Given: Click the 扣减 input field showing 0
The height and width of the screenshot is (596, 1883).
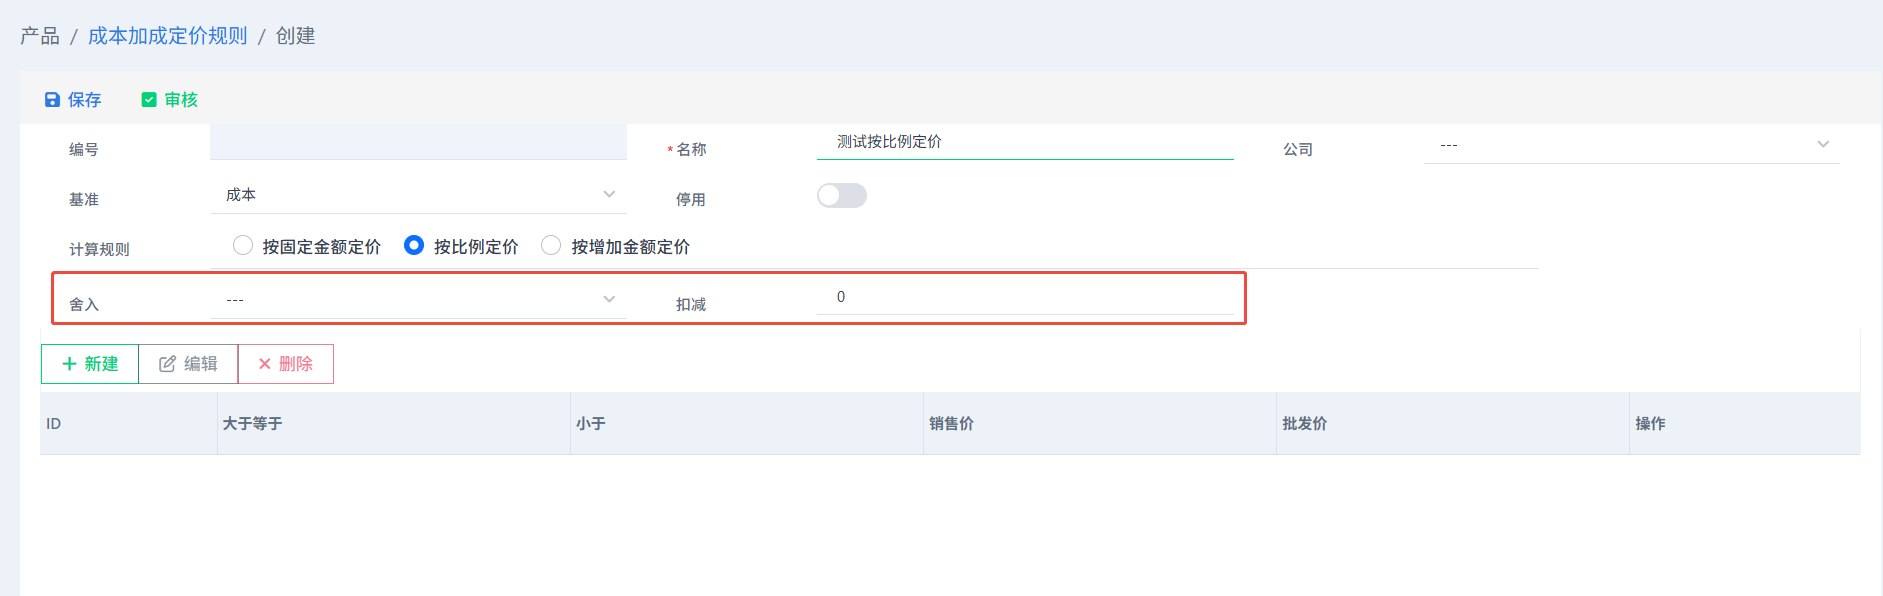Looking at the screenshot, I should point(1025,297).
